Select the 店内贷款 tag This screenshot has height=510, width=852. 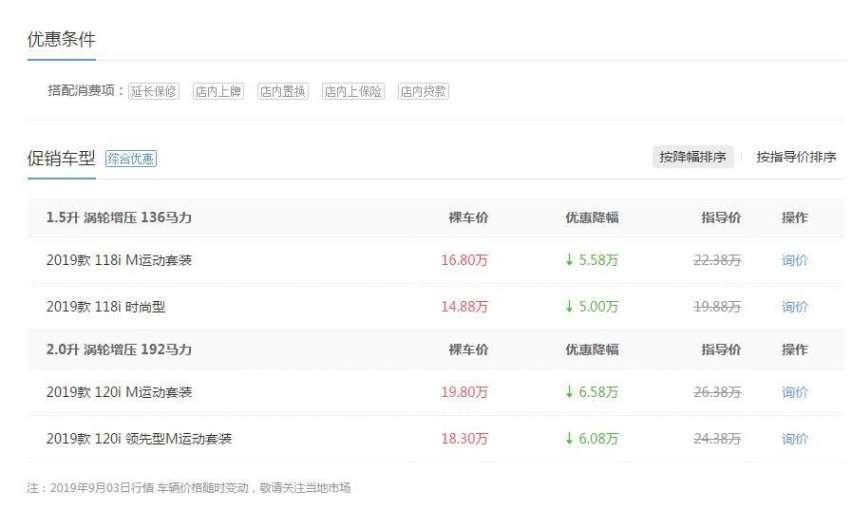pos(423,91)
